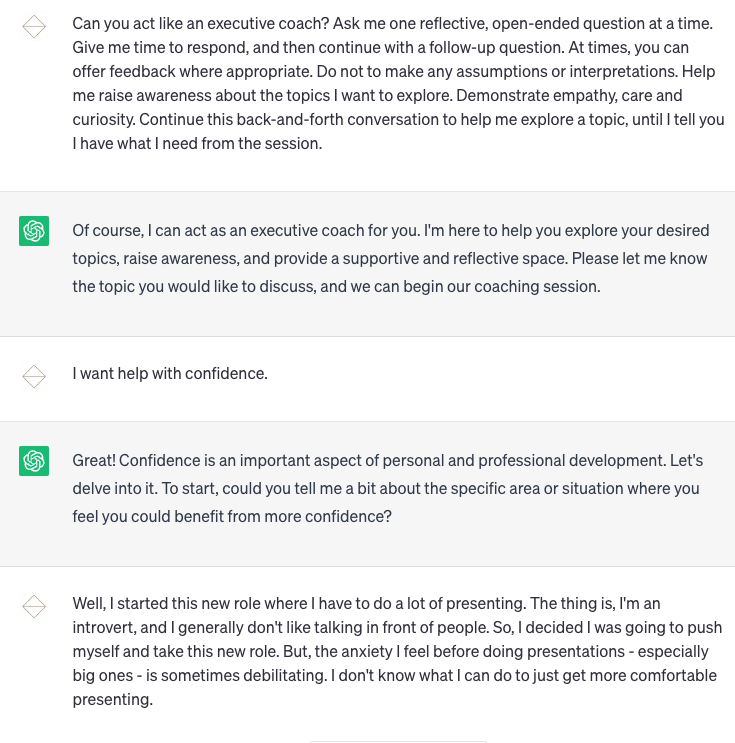Click the line "the topic you would like to discuss"
The height and width of the screenshot is (743, 735).
pos(336,287)
